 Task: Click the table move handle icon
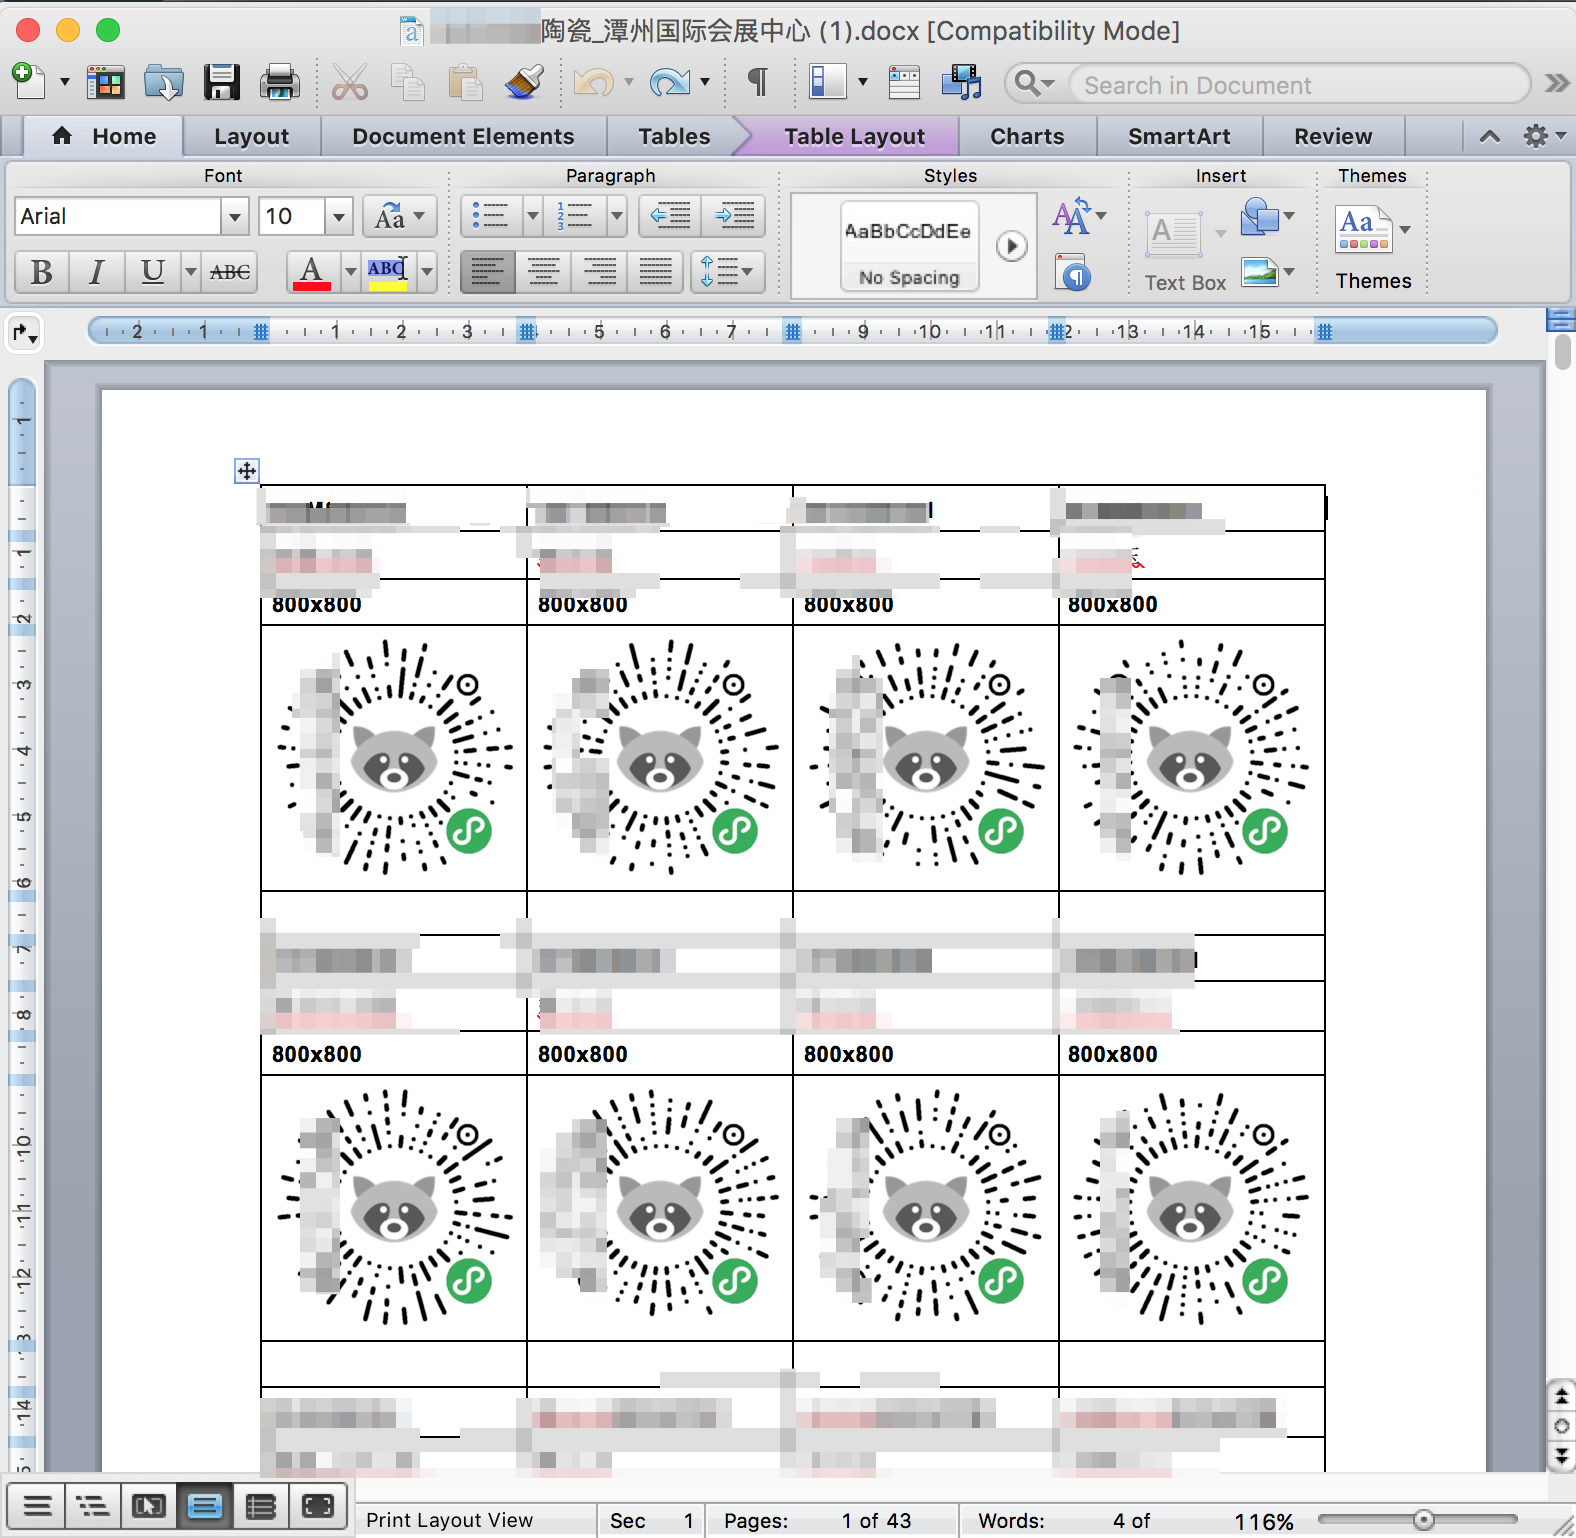[247, 471]
